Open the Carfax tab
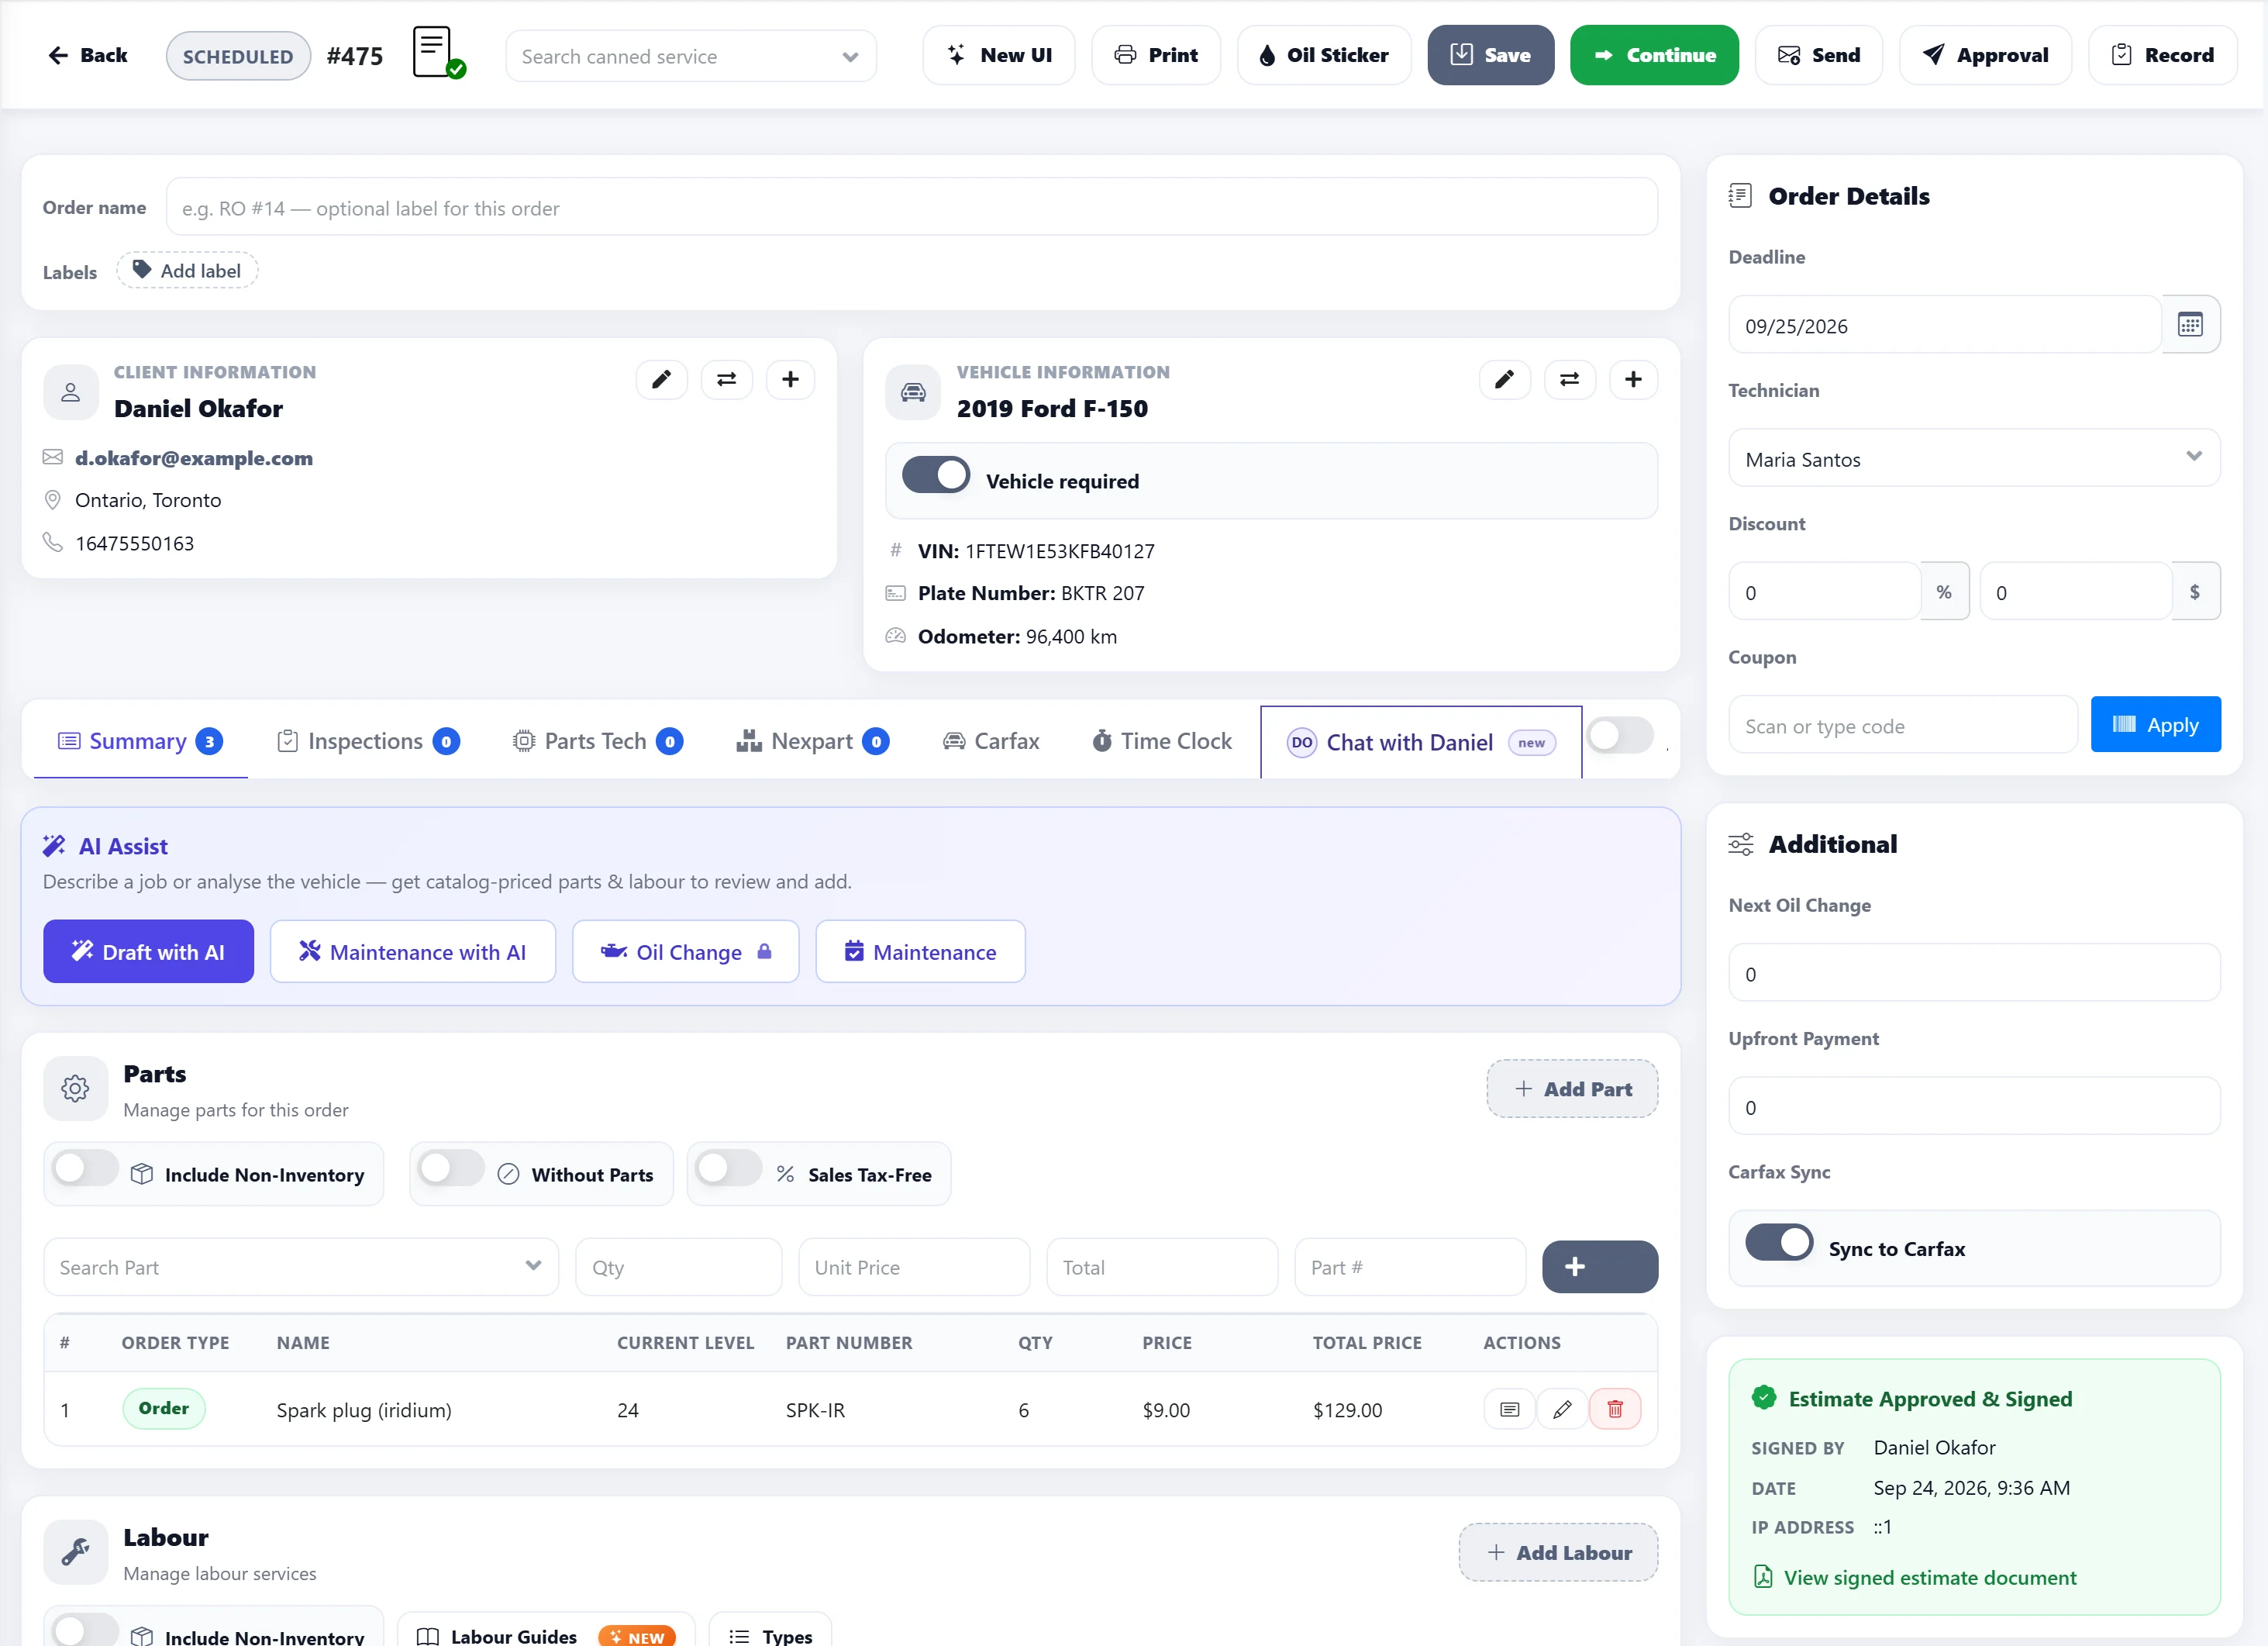 click(991, 742)
